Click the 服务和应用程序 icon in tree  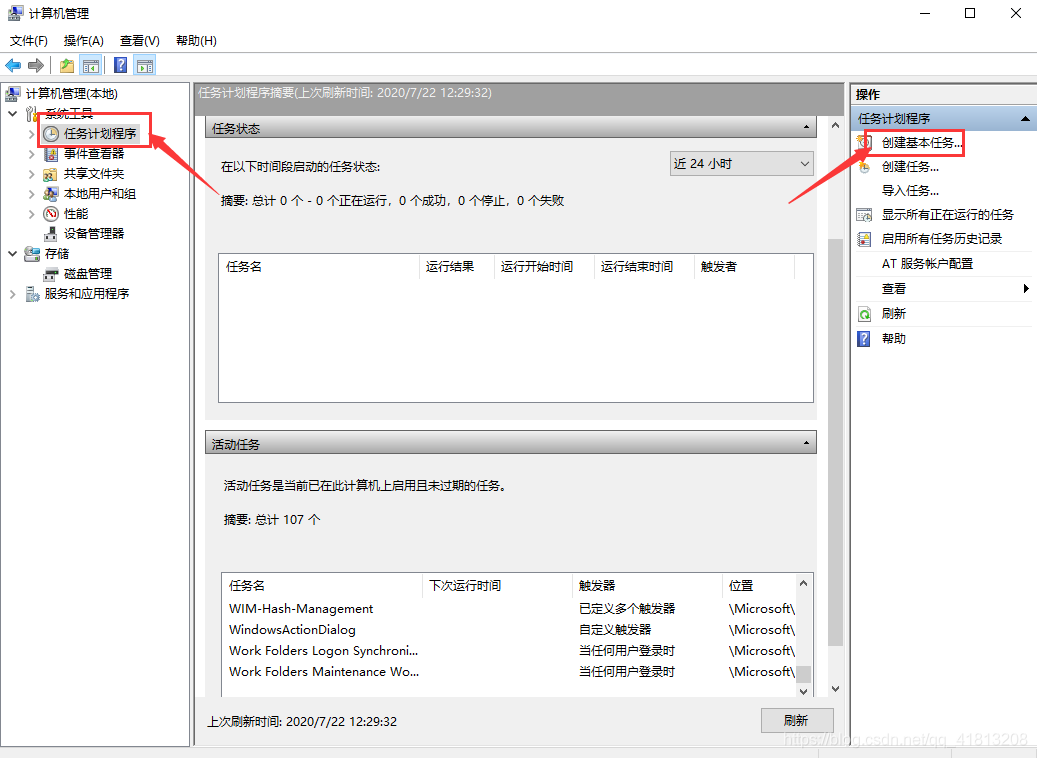click(32, 294)
